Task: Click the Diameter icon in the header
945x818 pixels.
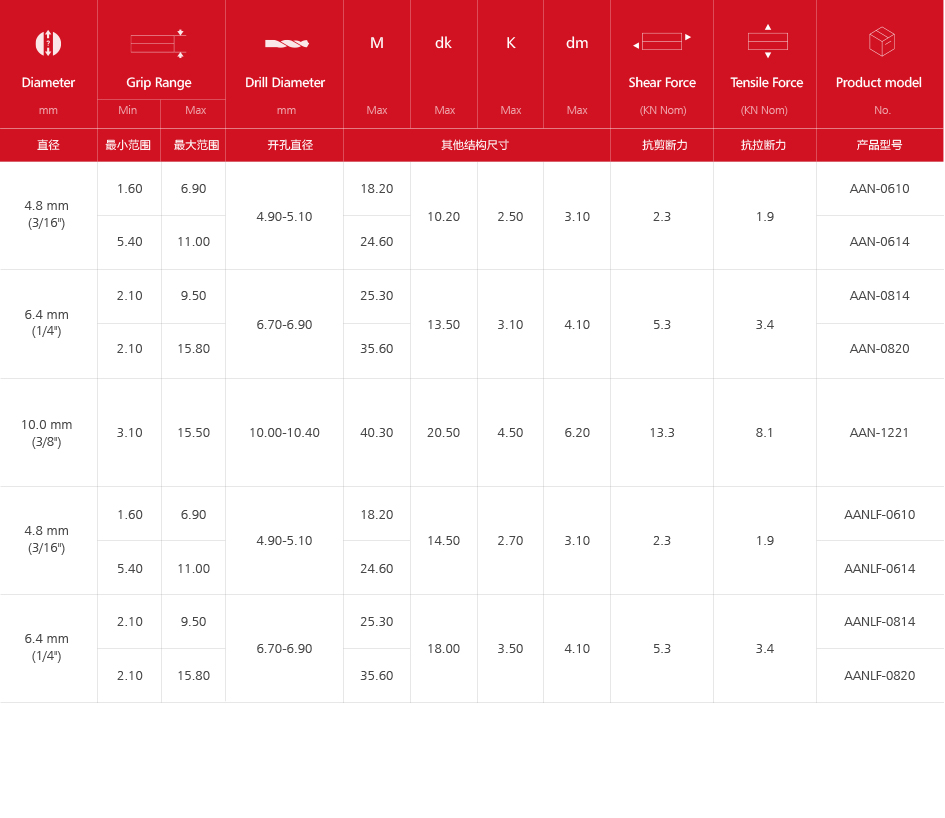Action: point(48,43)
